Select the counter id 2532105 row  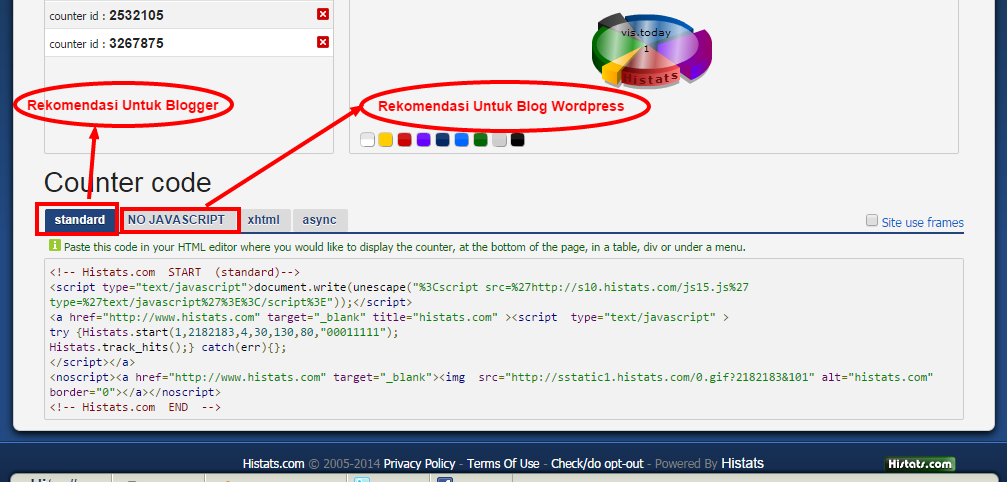pyautogui.click(x=189, y=15)
